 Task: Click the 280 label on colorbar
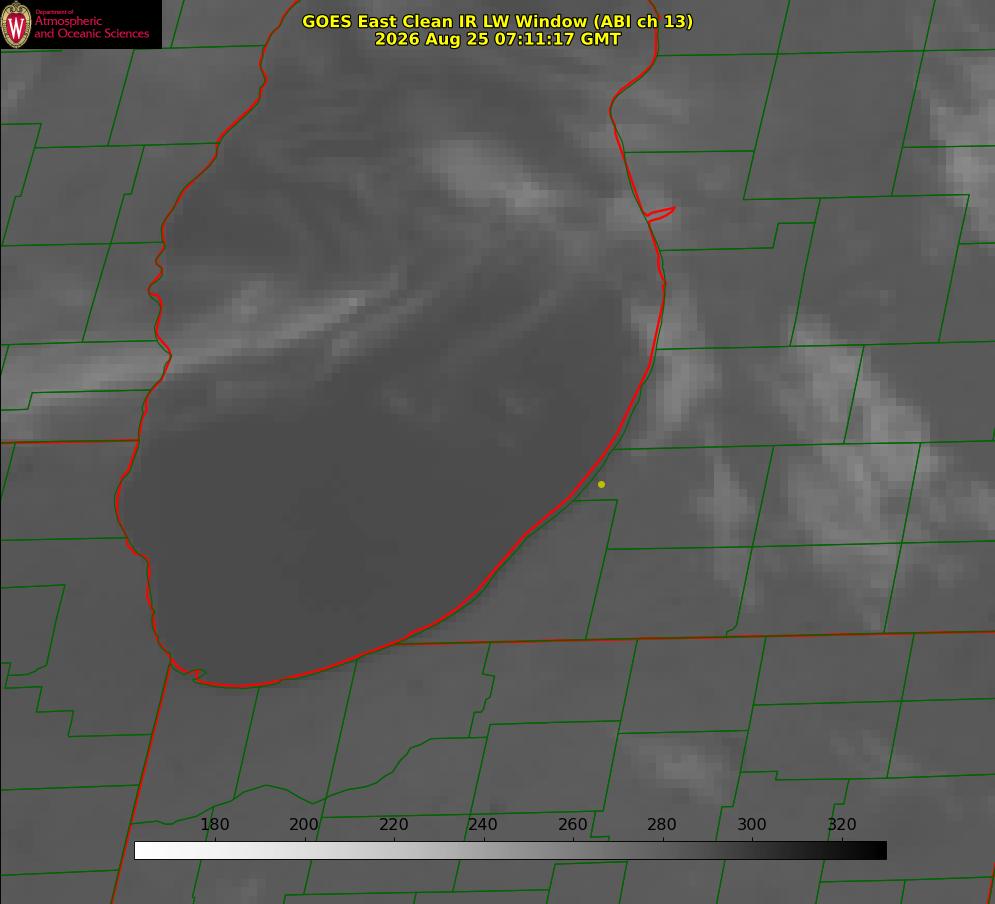click(x=662, y=824)
